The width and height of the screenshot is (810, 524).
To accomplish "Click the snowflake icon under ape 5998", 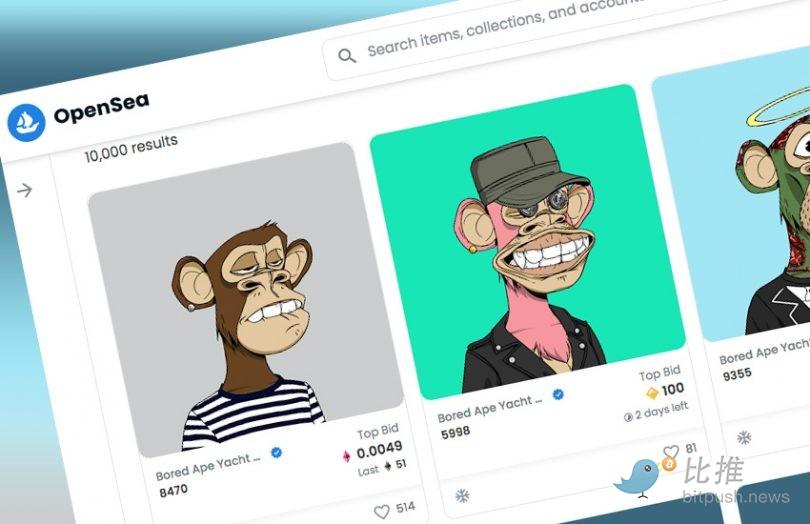I will [x=462, y=495].
